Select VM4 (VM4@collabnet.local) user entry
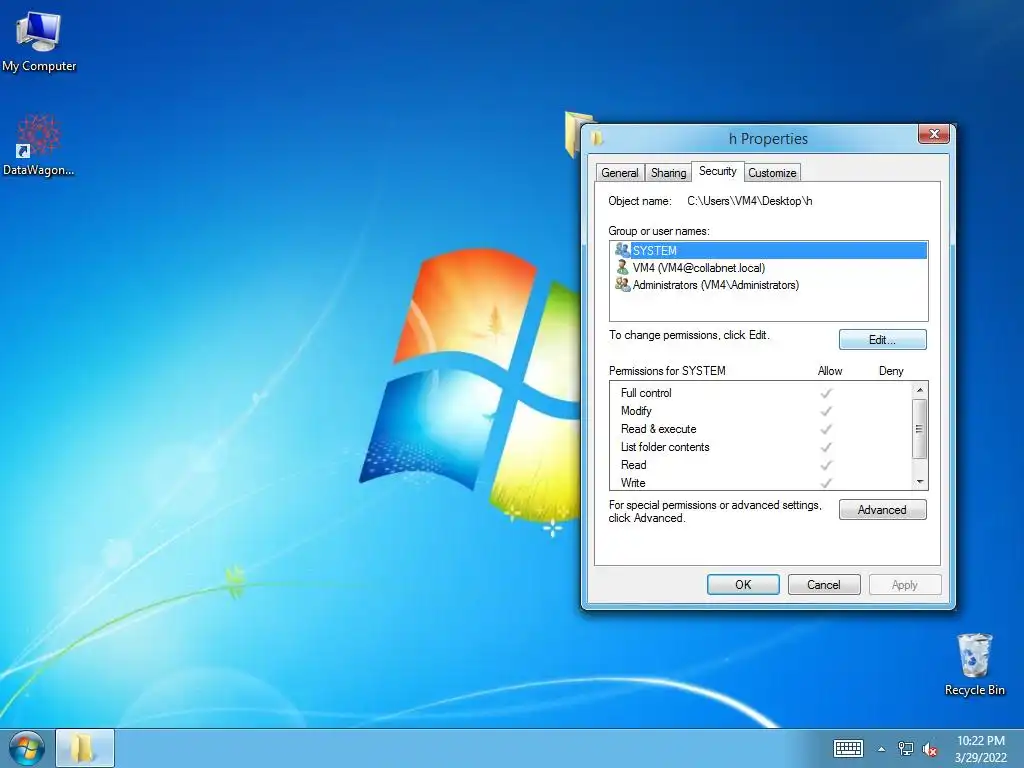This screenshot has height=768, width=1024. pos(769,268)
